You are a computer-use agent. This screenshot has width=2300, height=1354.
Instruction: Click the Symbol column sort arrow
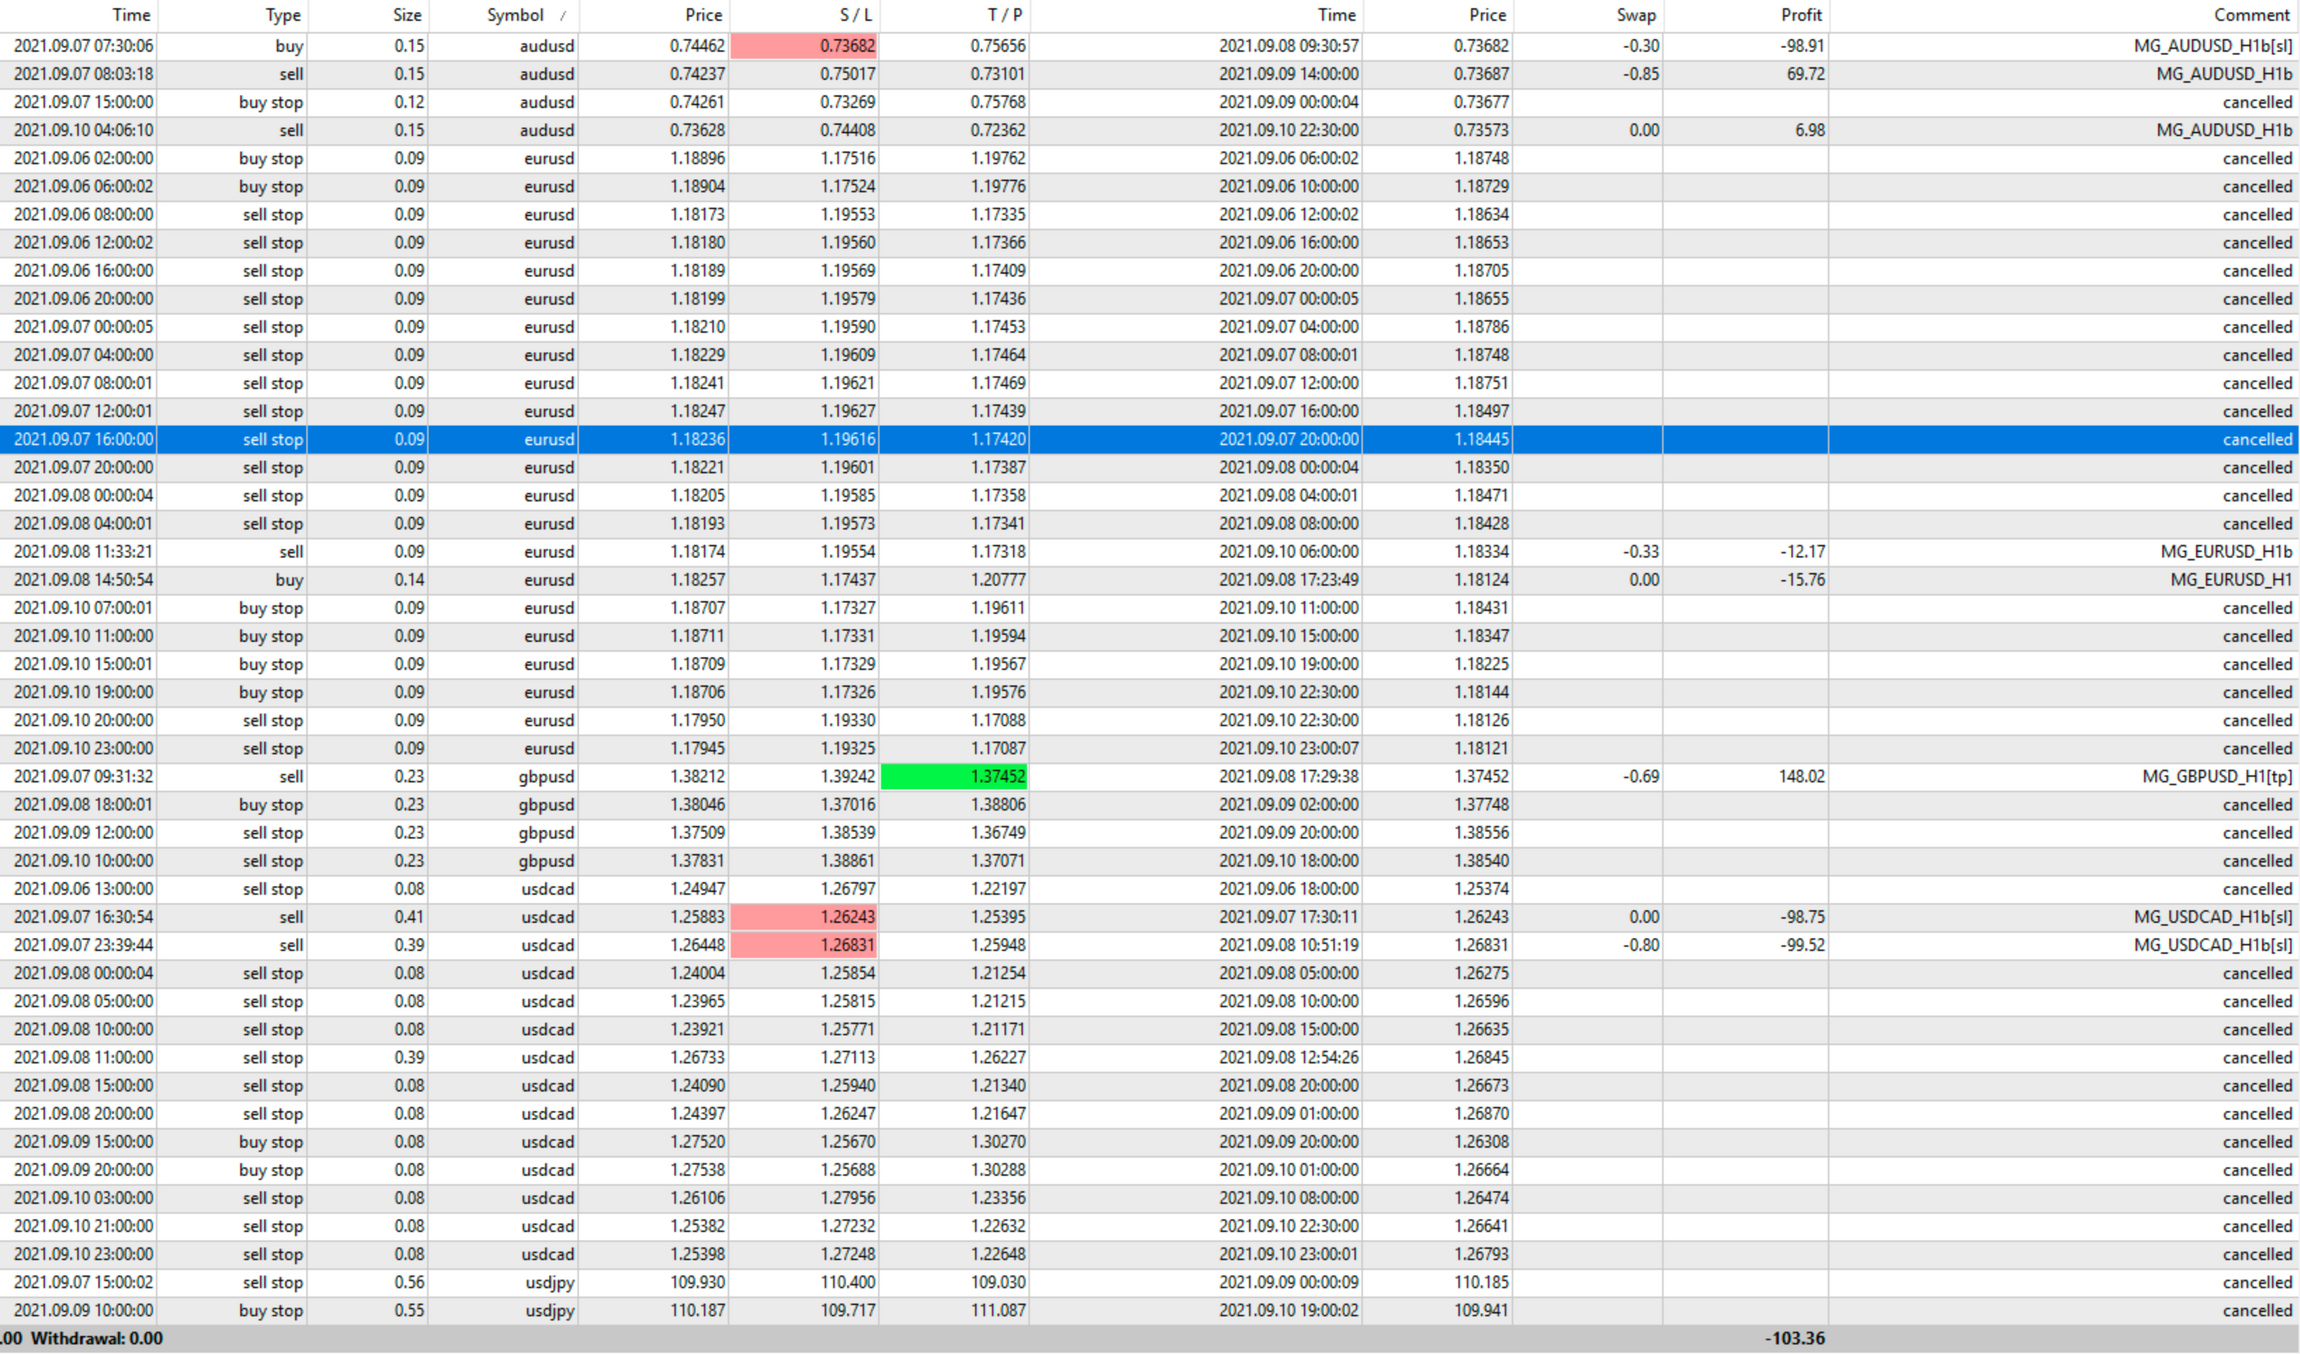click(563, 16)
